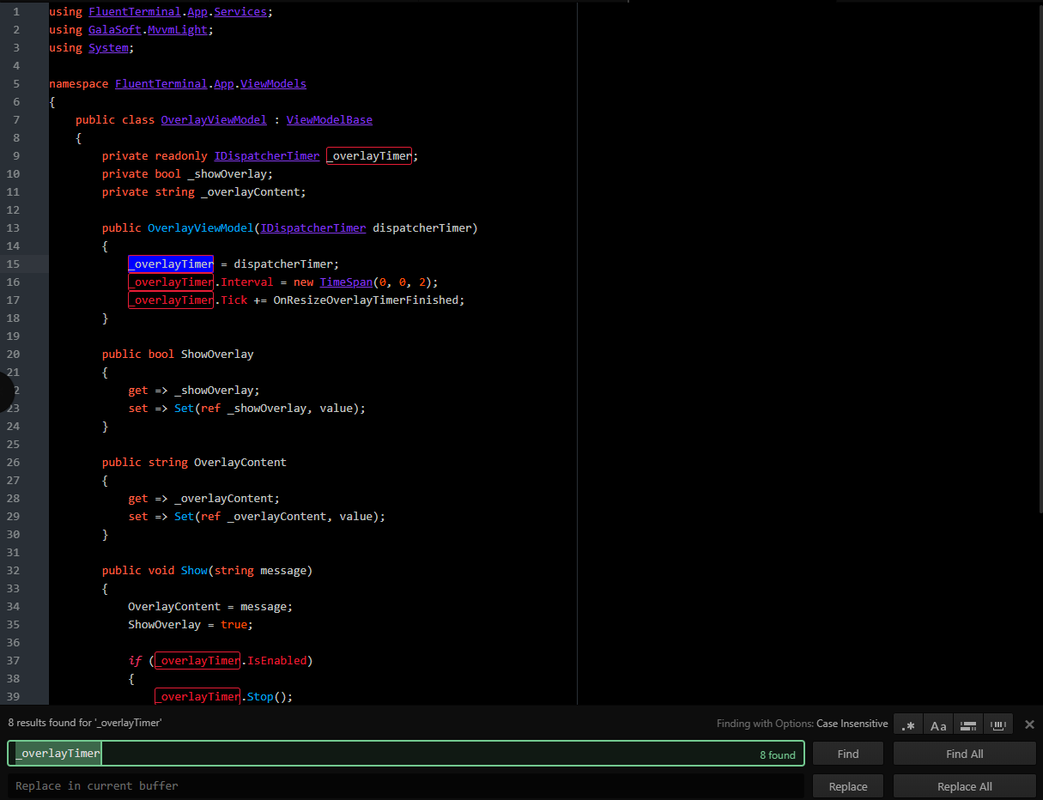This screenshot has width=1043, height=800.
Task: Click the Show method name on line 32
Action: coord(194,571)
